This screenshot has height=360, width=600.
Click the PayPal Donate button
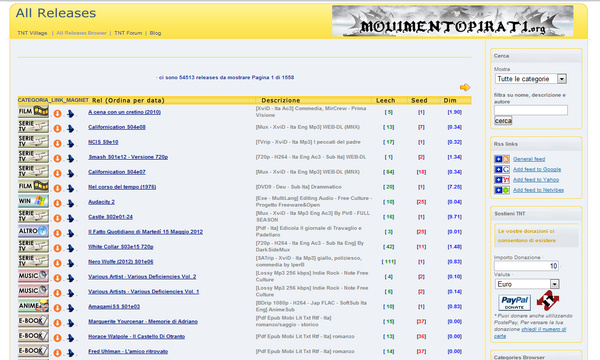coord(515,302)
